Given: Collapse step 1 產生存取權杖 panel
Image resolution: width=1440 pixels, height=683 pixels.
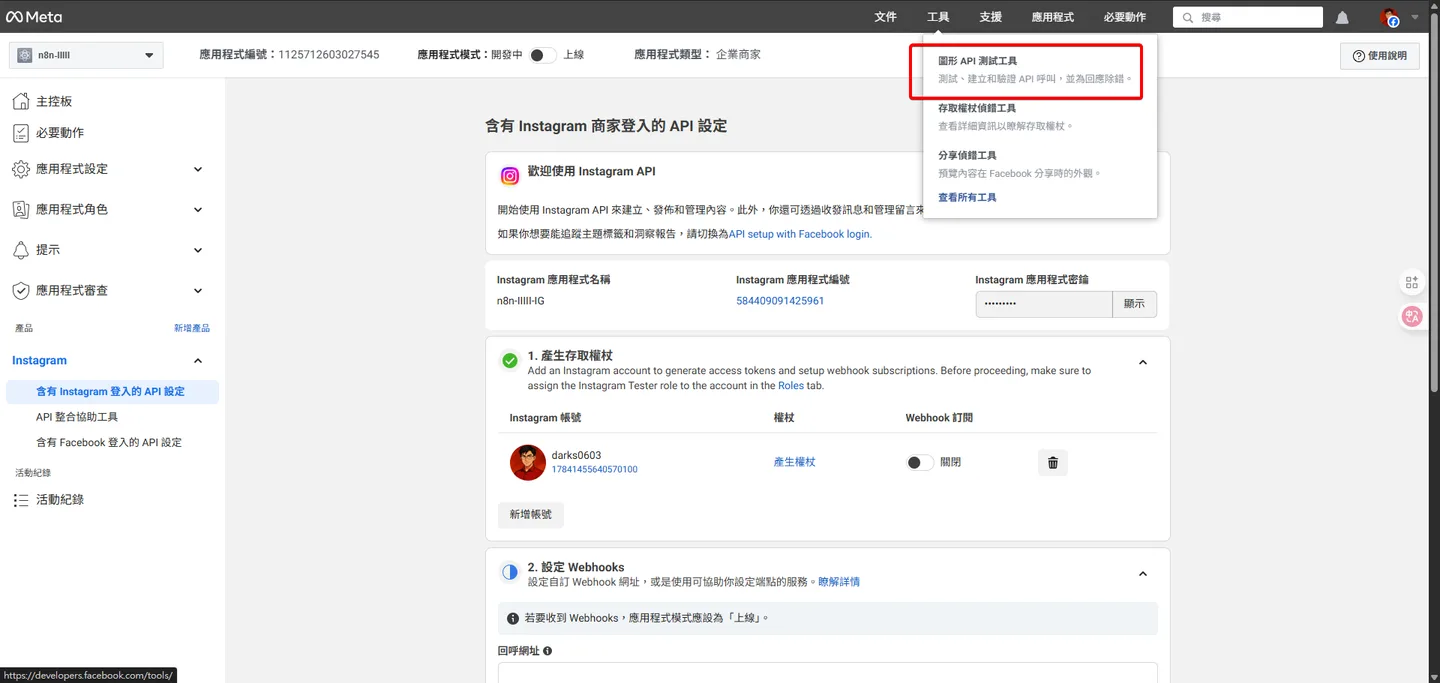Looking at the screenshot, I should click(1143, 362).
